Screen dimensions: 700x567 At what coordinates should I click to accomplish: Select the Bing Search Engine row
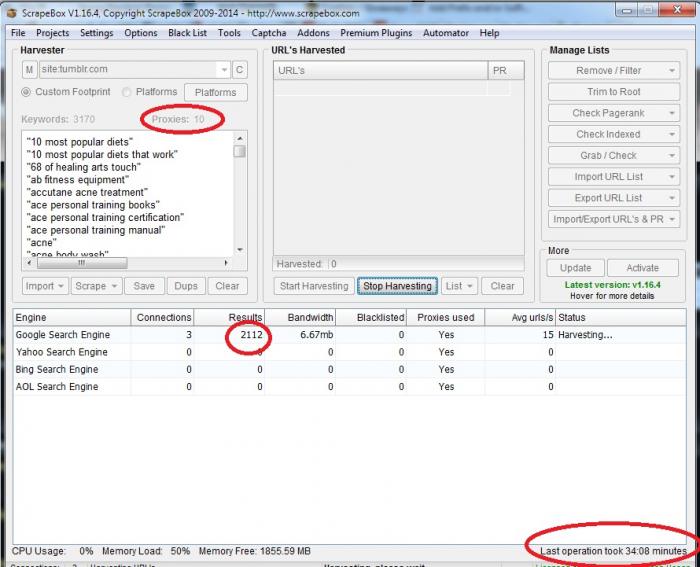point(350,370)
